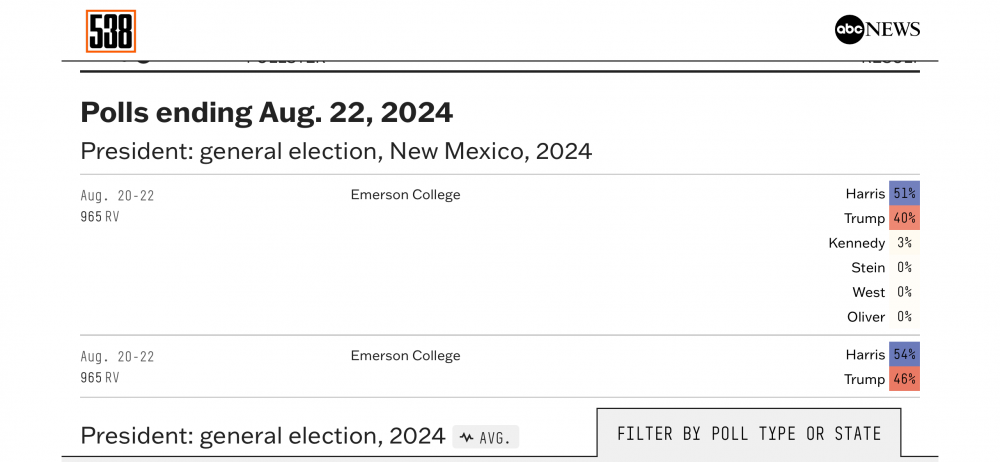Click the Harris 54% result box
The width and height of the screenshot is (1000, 462).
tap(904, 354)
